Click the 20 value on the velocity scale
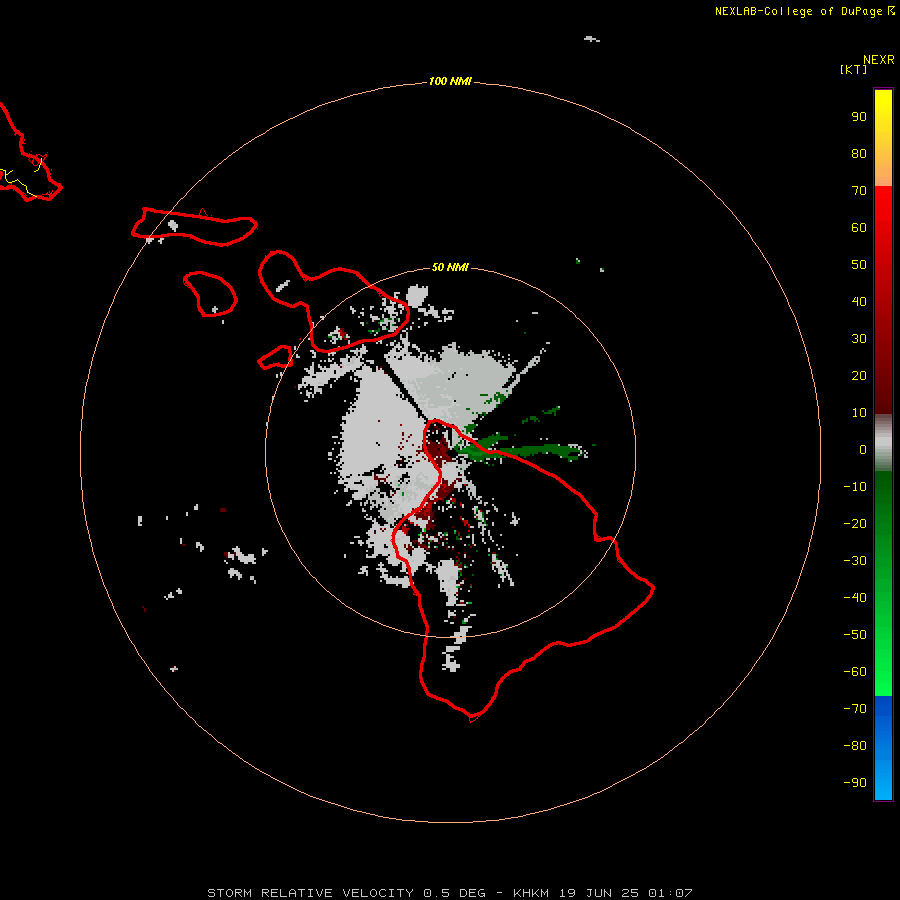This screenshot has height=900, width=900. [859, 376]
